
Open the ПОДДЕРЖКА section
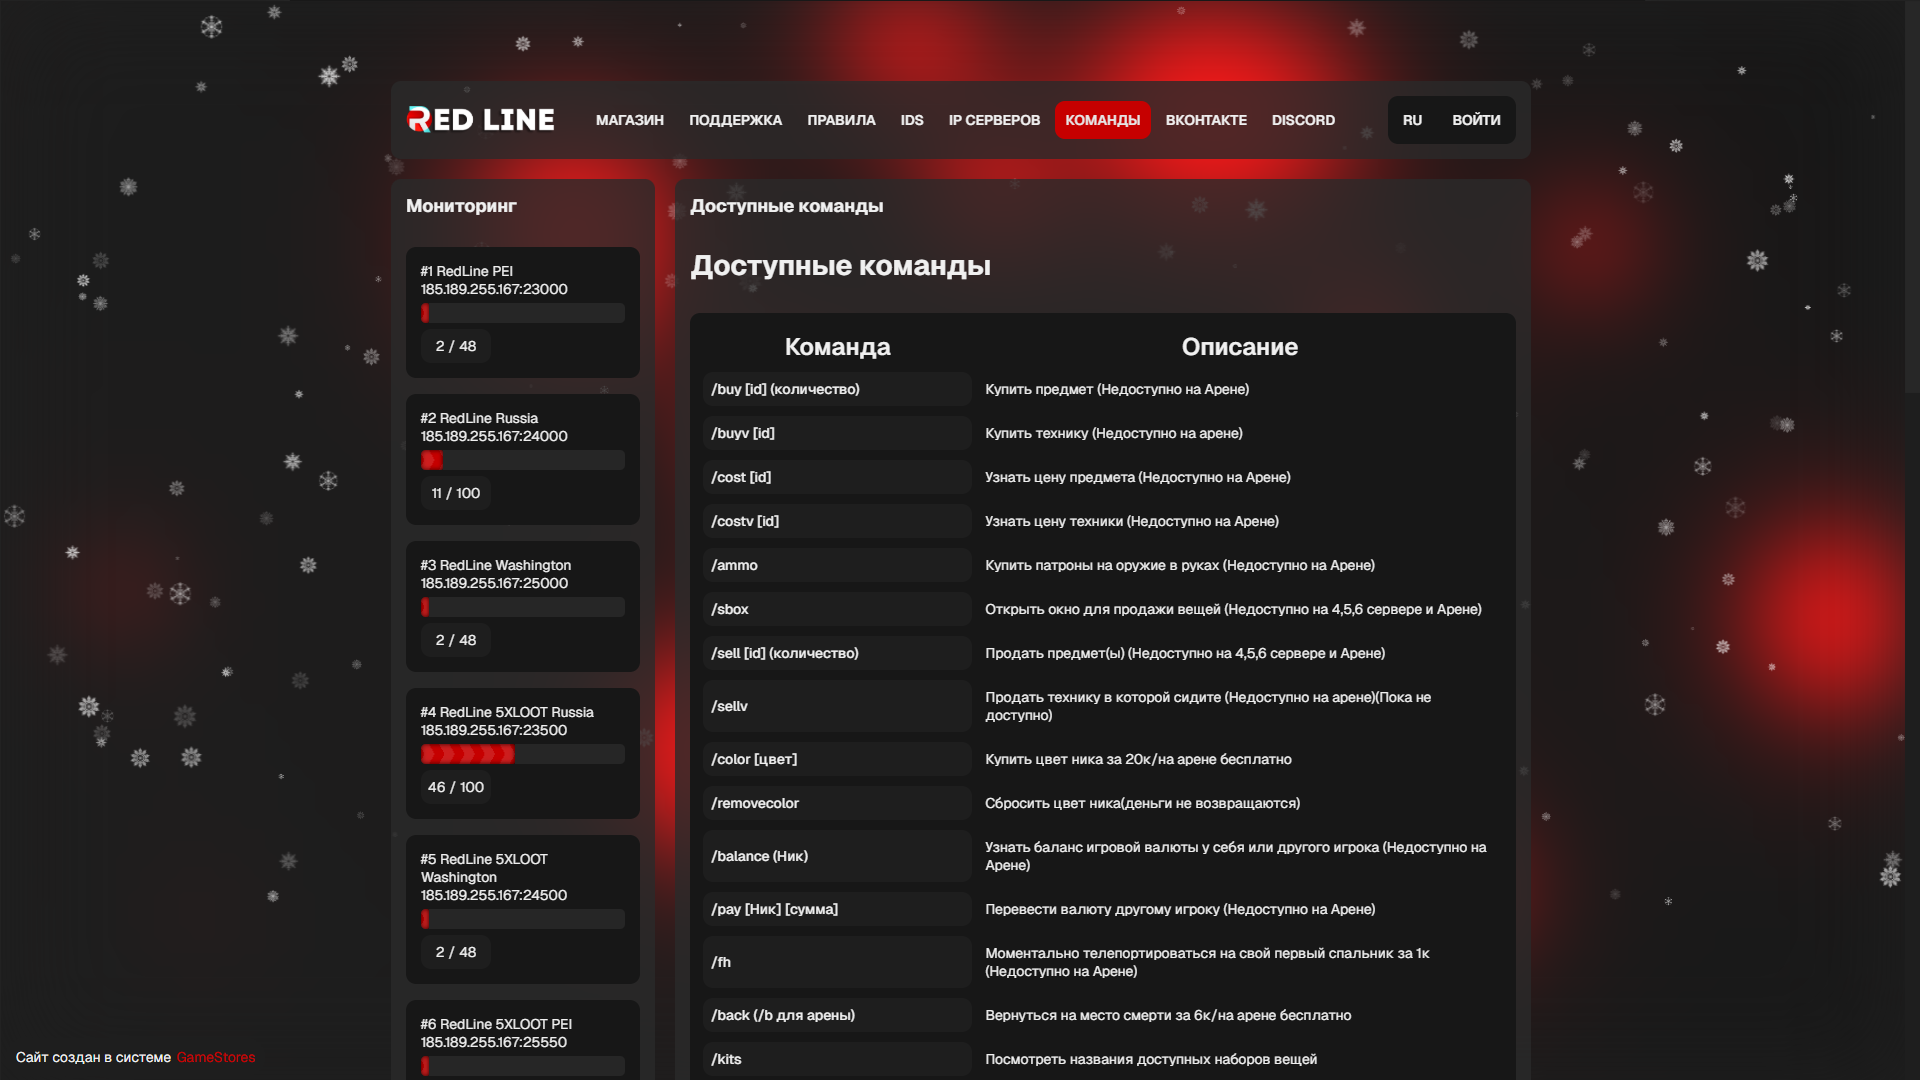pos(735,120)
